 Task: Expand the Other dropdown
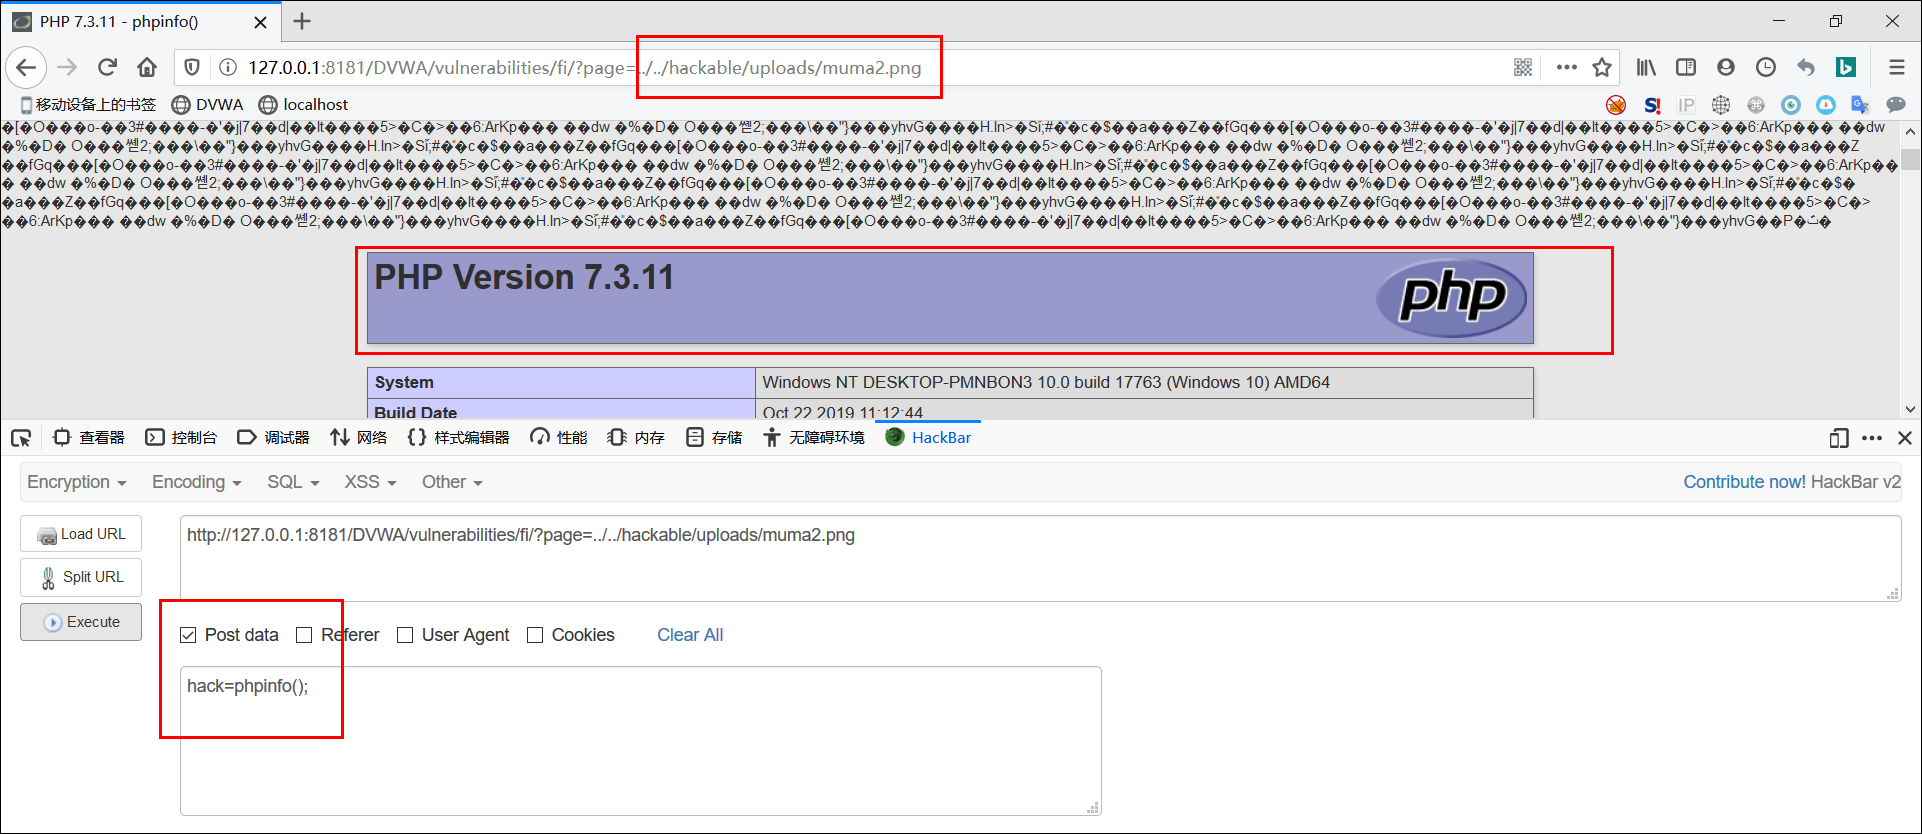point(452,482)
